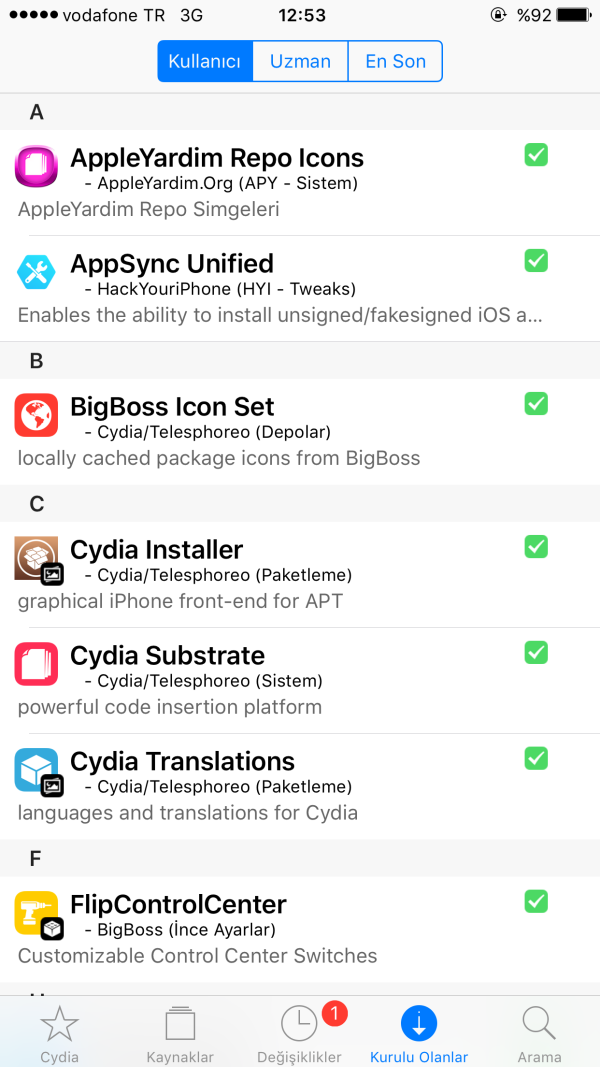Open the Değişiklikler changes tab

[x=299, y=1033]
